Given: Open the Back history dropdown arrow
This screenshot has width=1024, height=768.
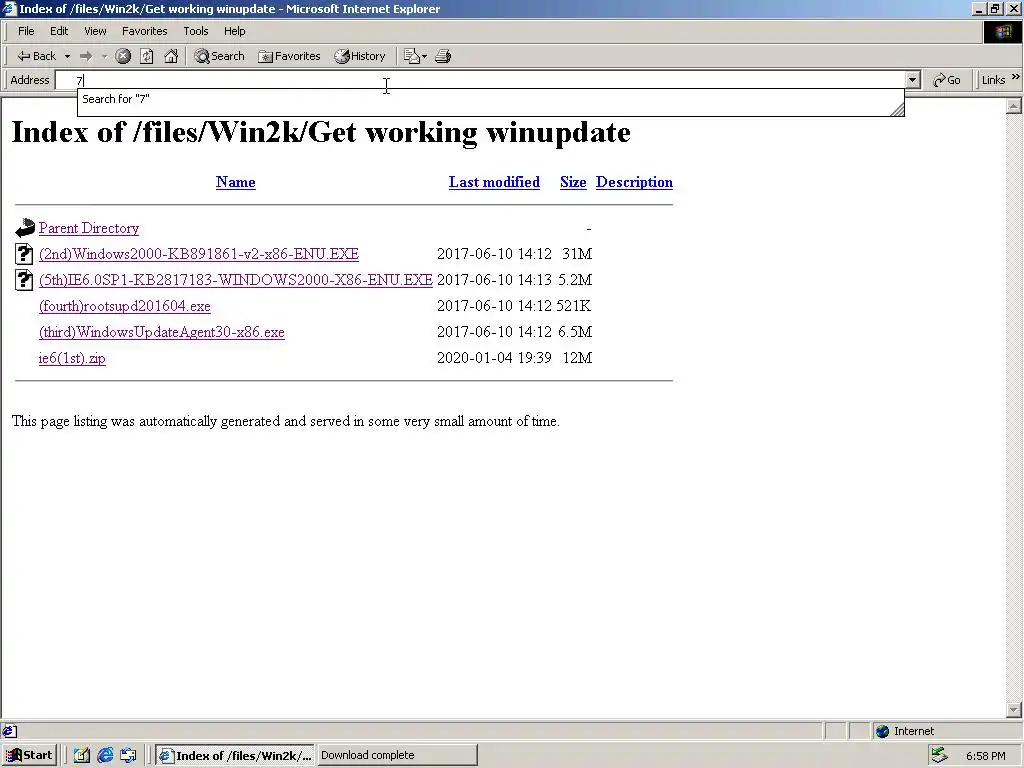Looking at the screenshot, I should (x=67, y=56).
